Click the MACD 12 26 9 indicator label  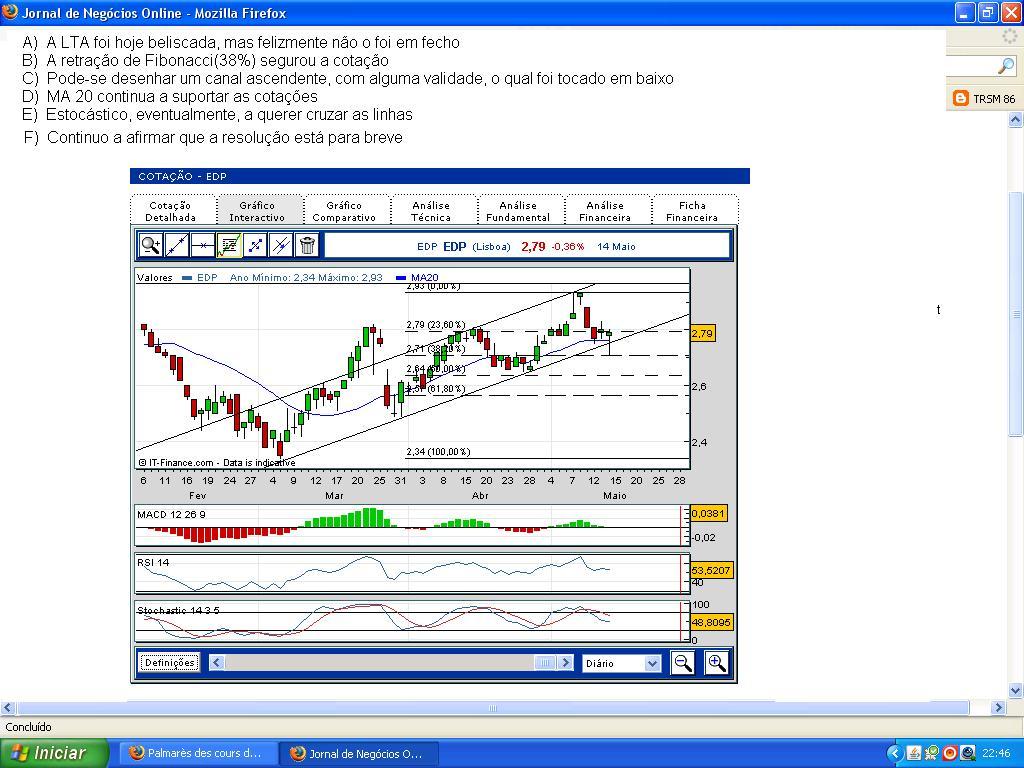(171, 515)
